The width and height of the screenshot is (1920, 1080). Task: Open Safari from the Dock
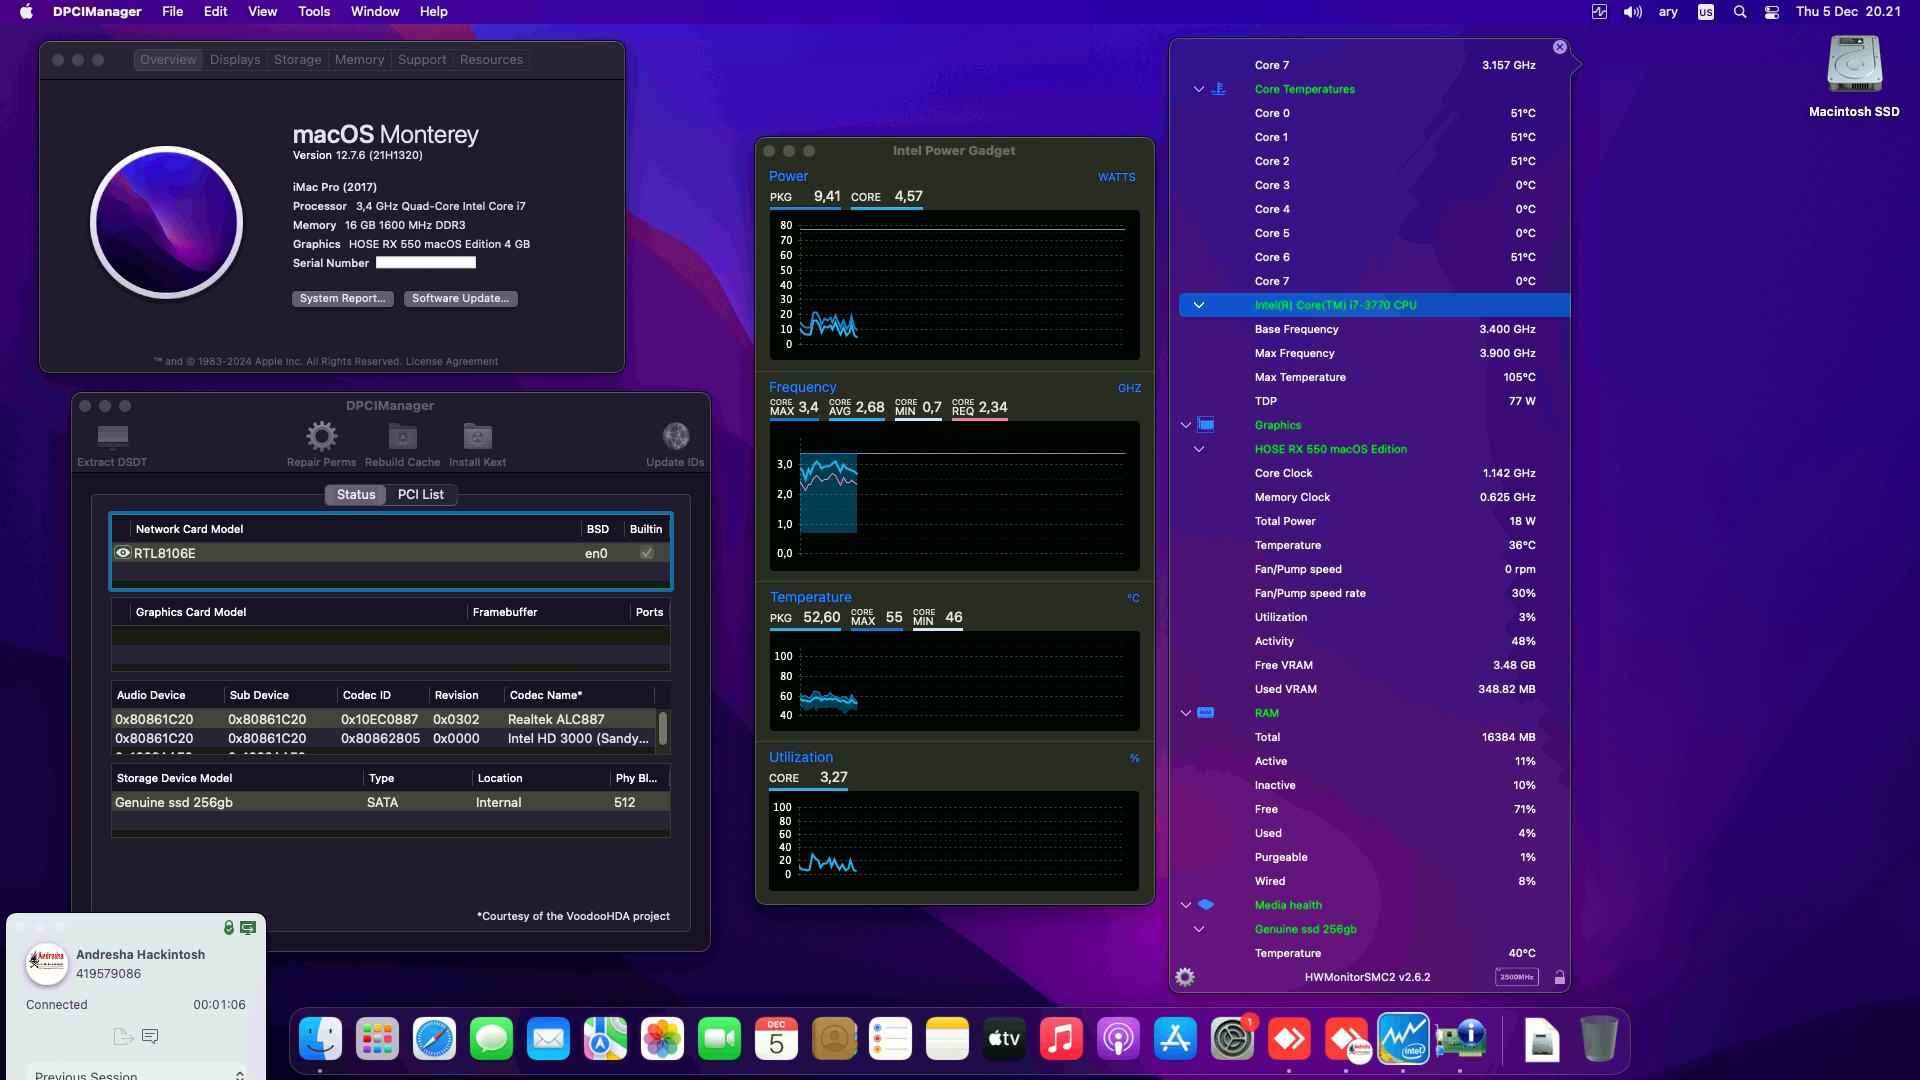(x=434, y=1040)
